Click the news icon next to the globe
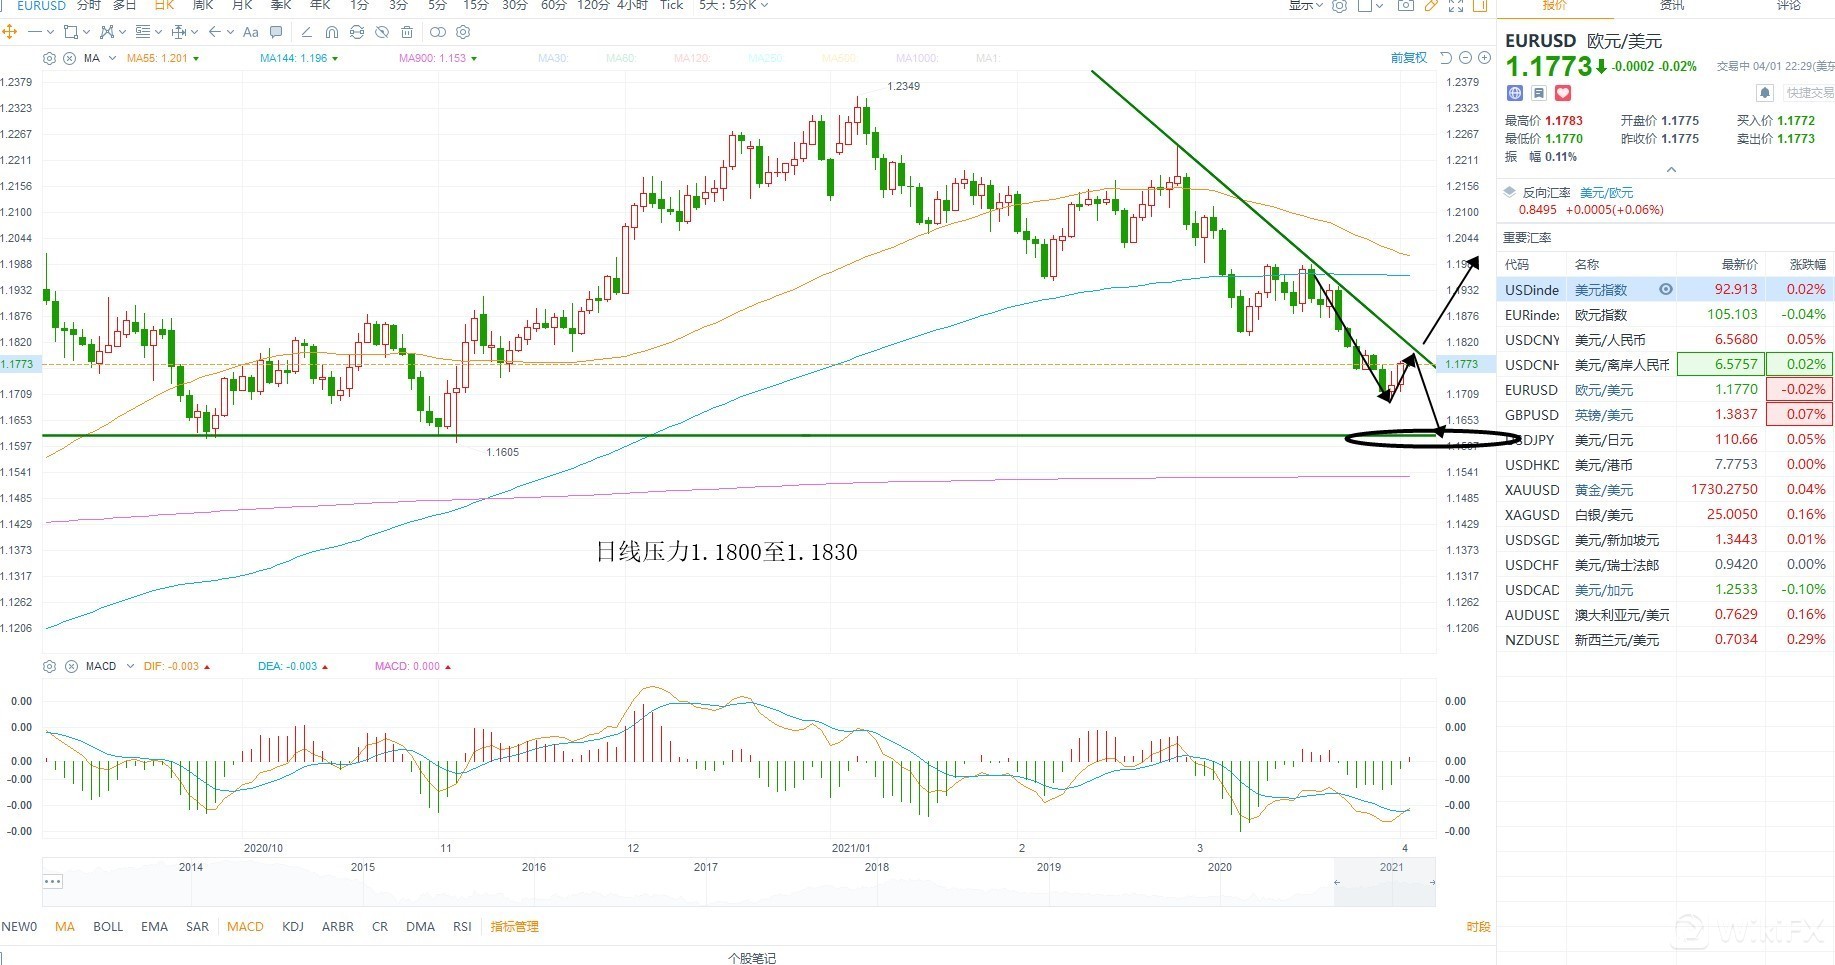1835x965 pixels. point(1539,93)
